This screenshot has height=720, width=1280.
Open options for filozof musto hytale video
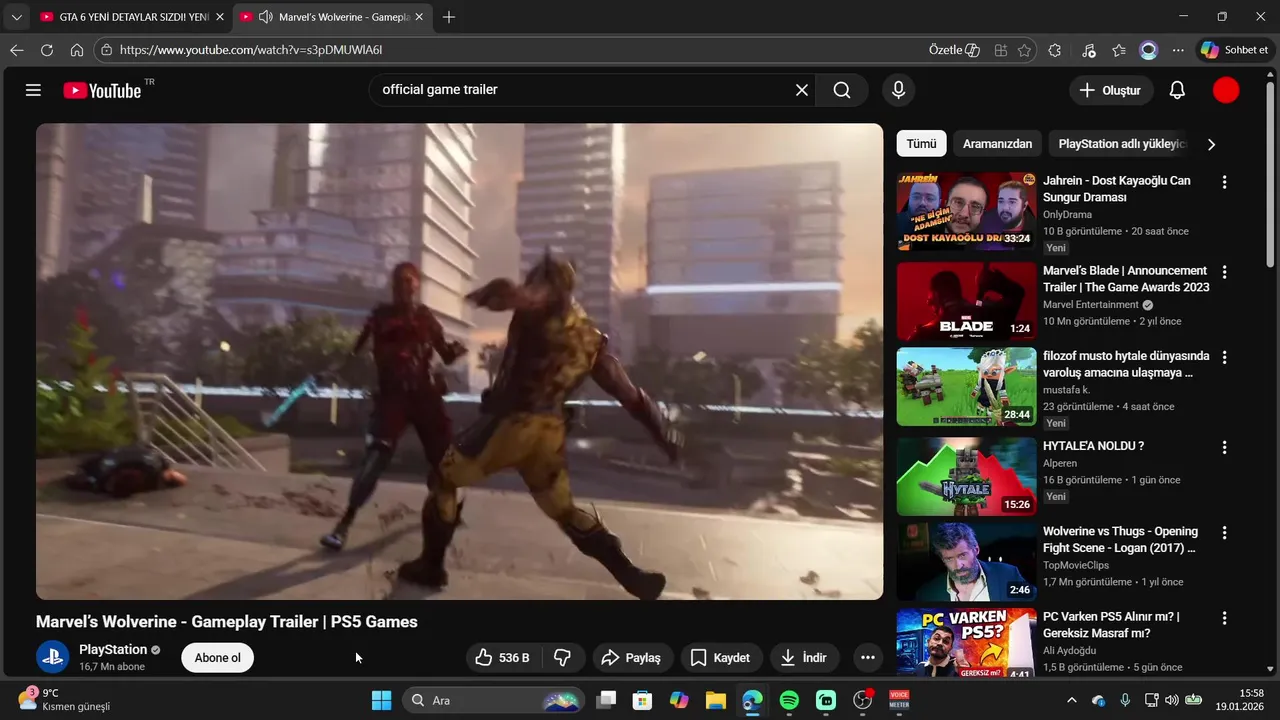click(1224, 357)
